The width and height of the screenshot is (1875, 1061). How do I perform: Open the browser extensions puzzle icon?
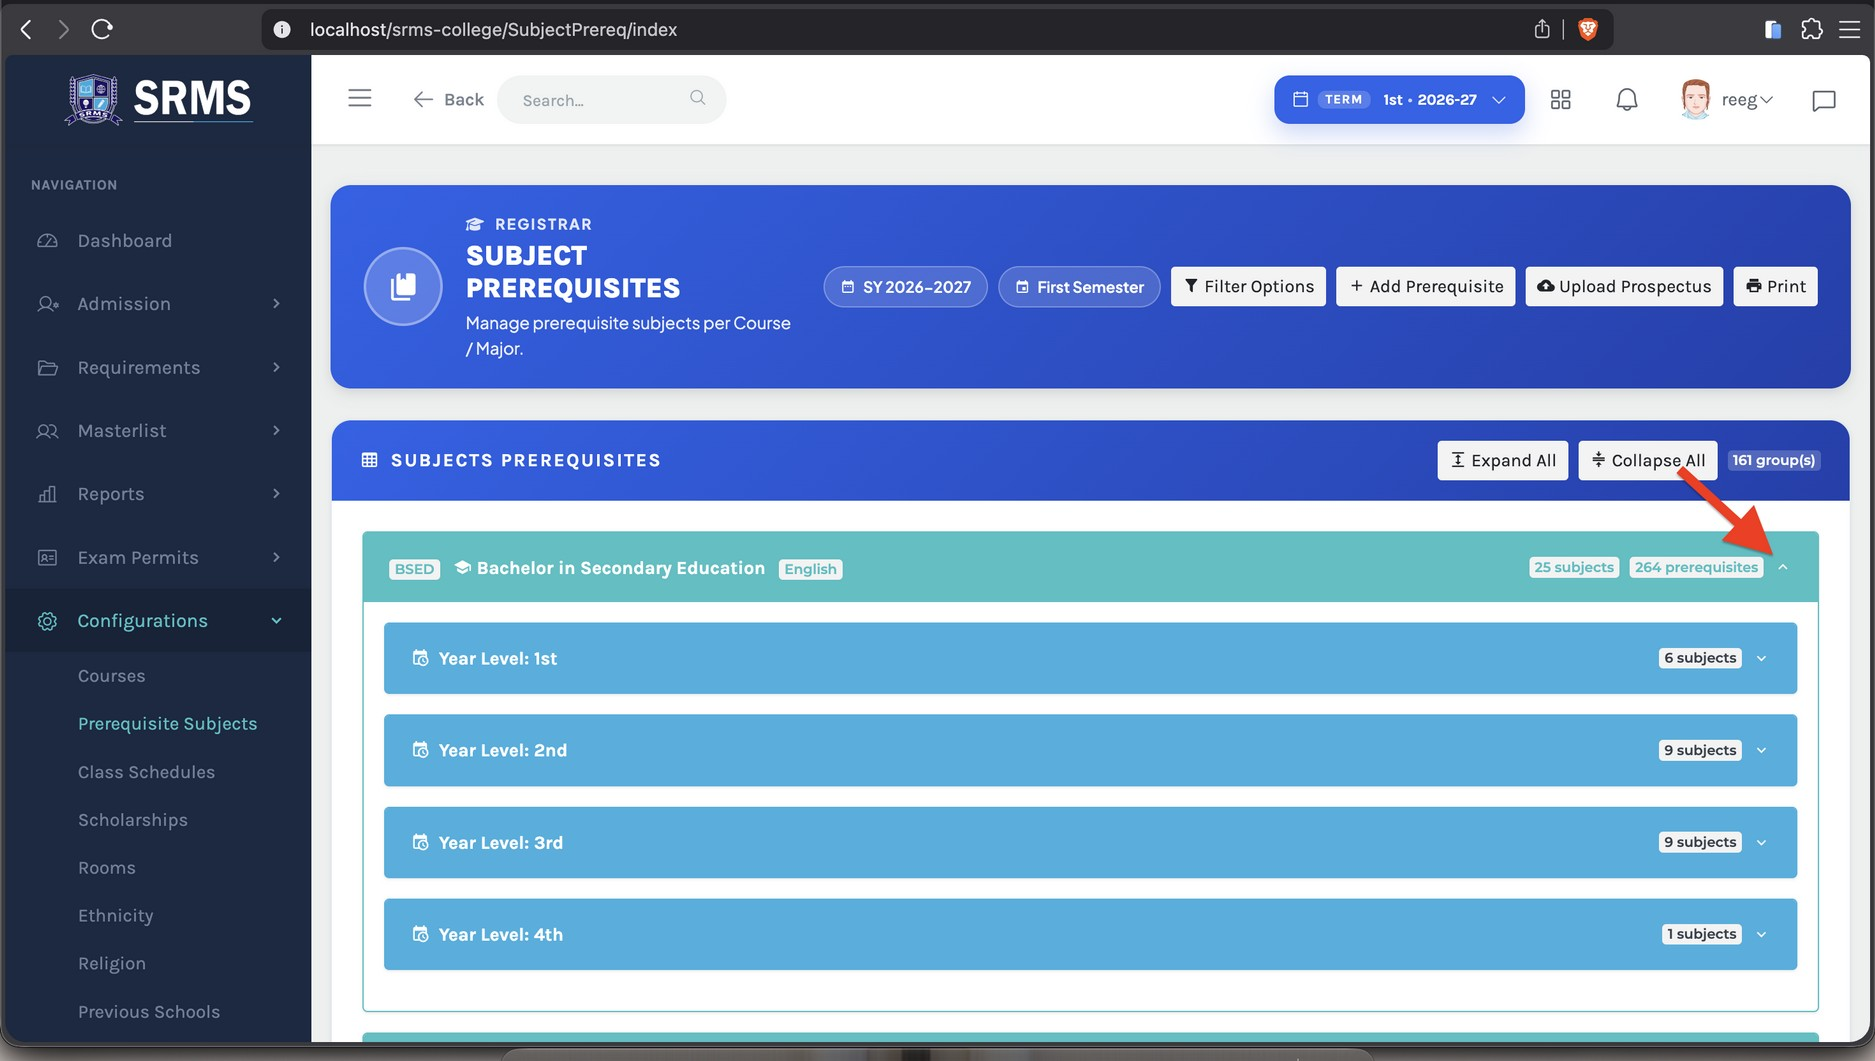[1811, 29]
